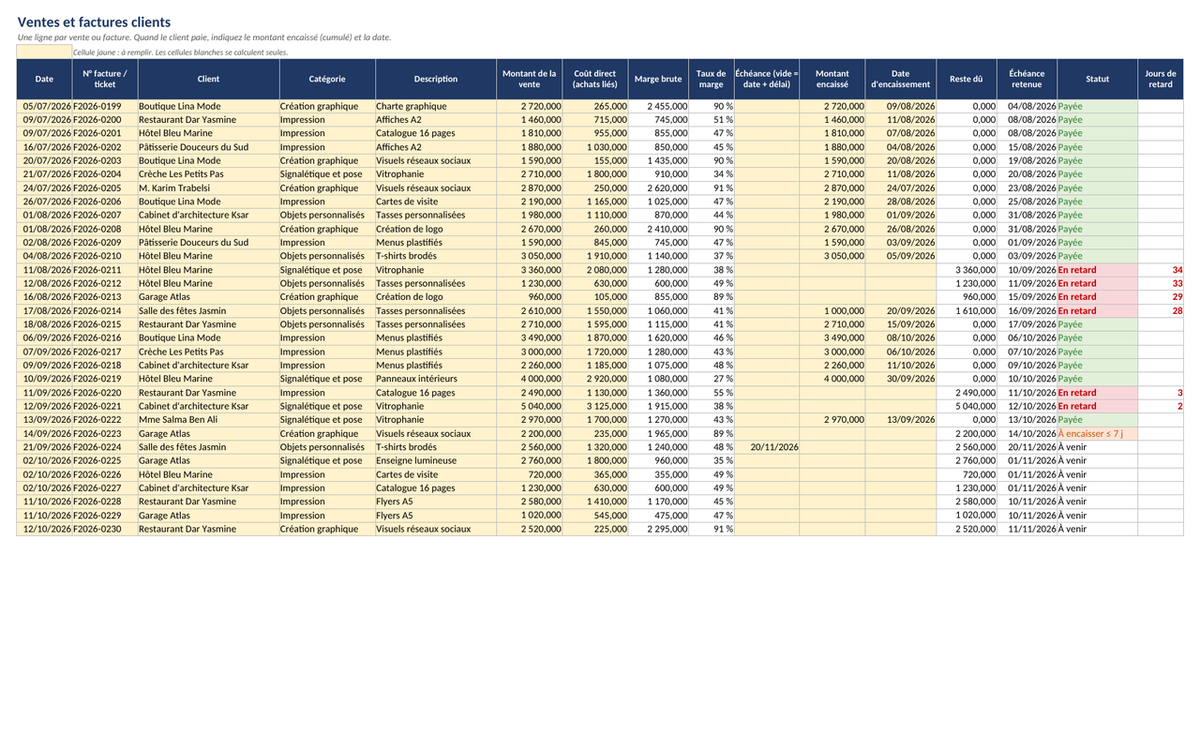Select the 'Date d'encaissement' header
The height and width of the screenshot is (750, 1200).
point(900,79)
